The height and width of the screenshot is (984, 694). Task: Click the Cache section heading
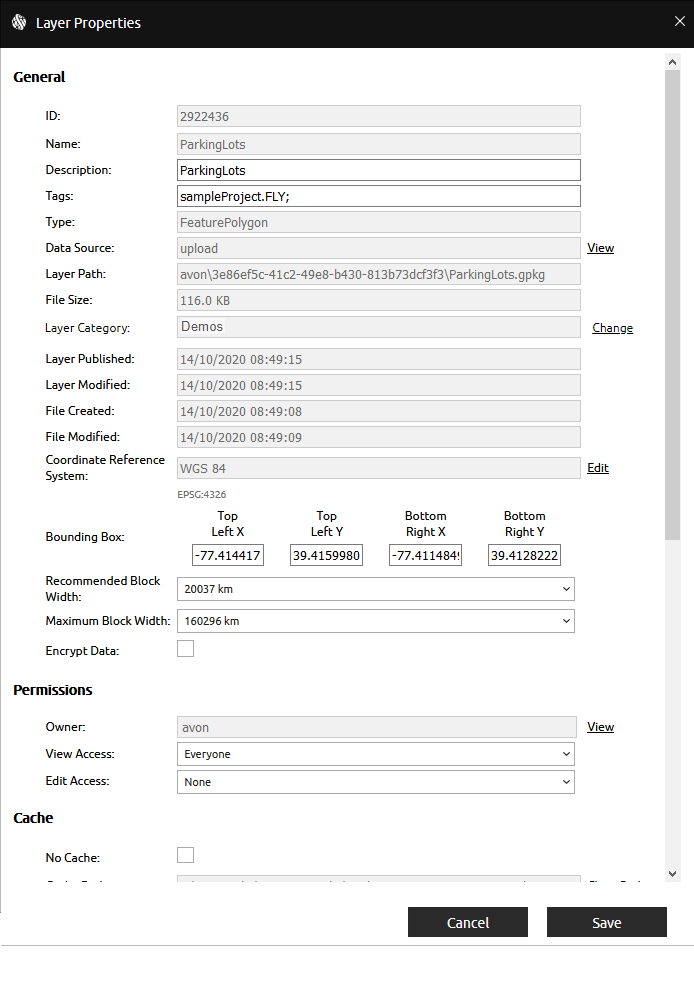[x=33, y=818]
